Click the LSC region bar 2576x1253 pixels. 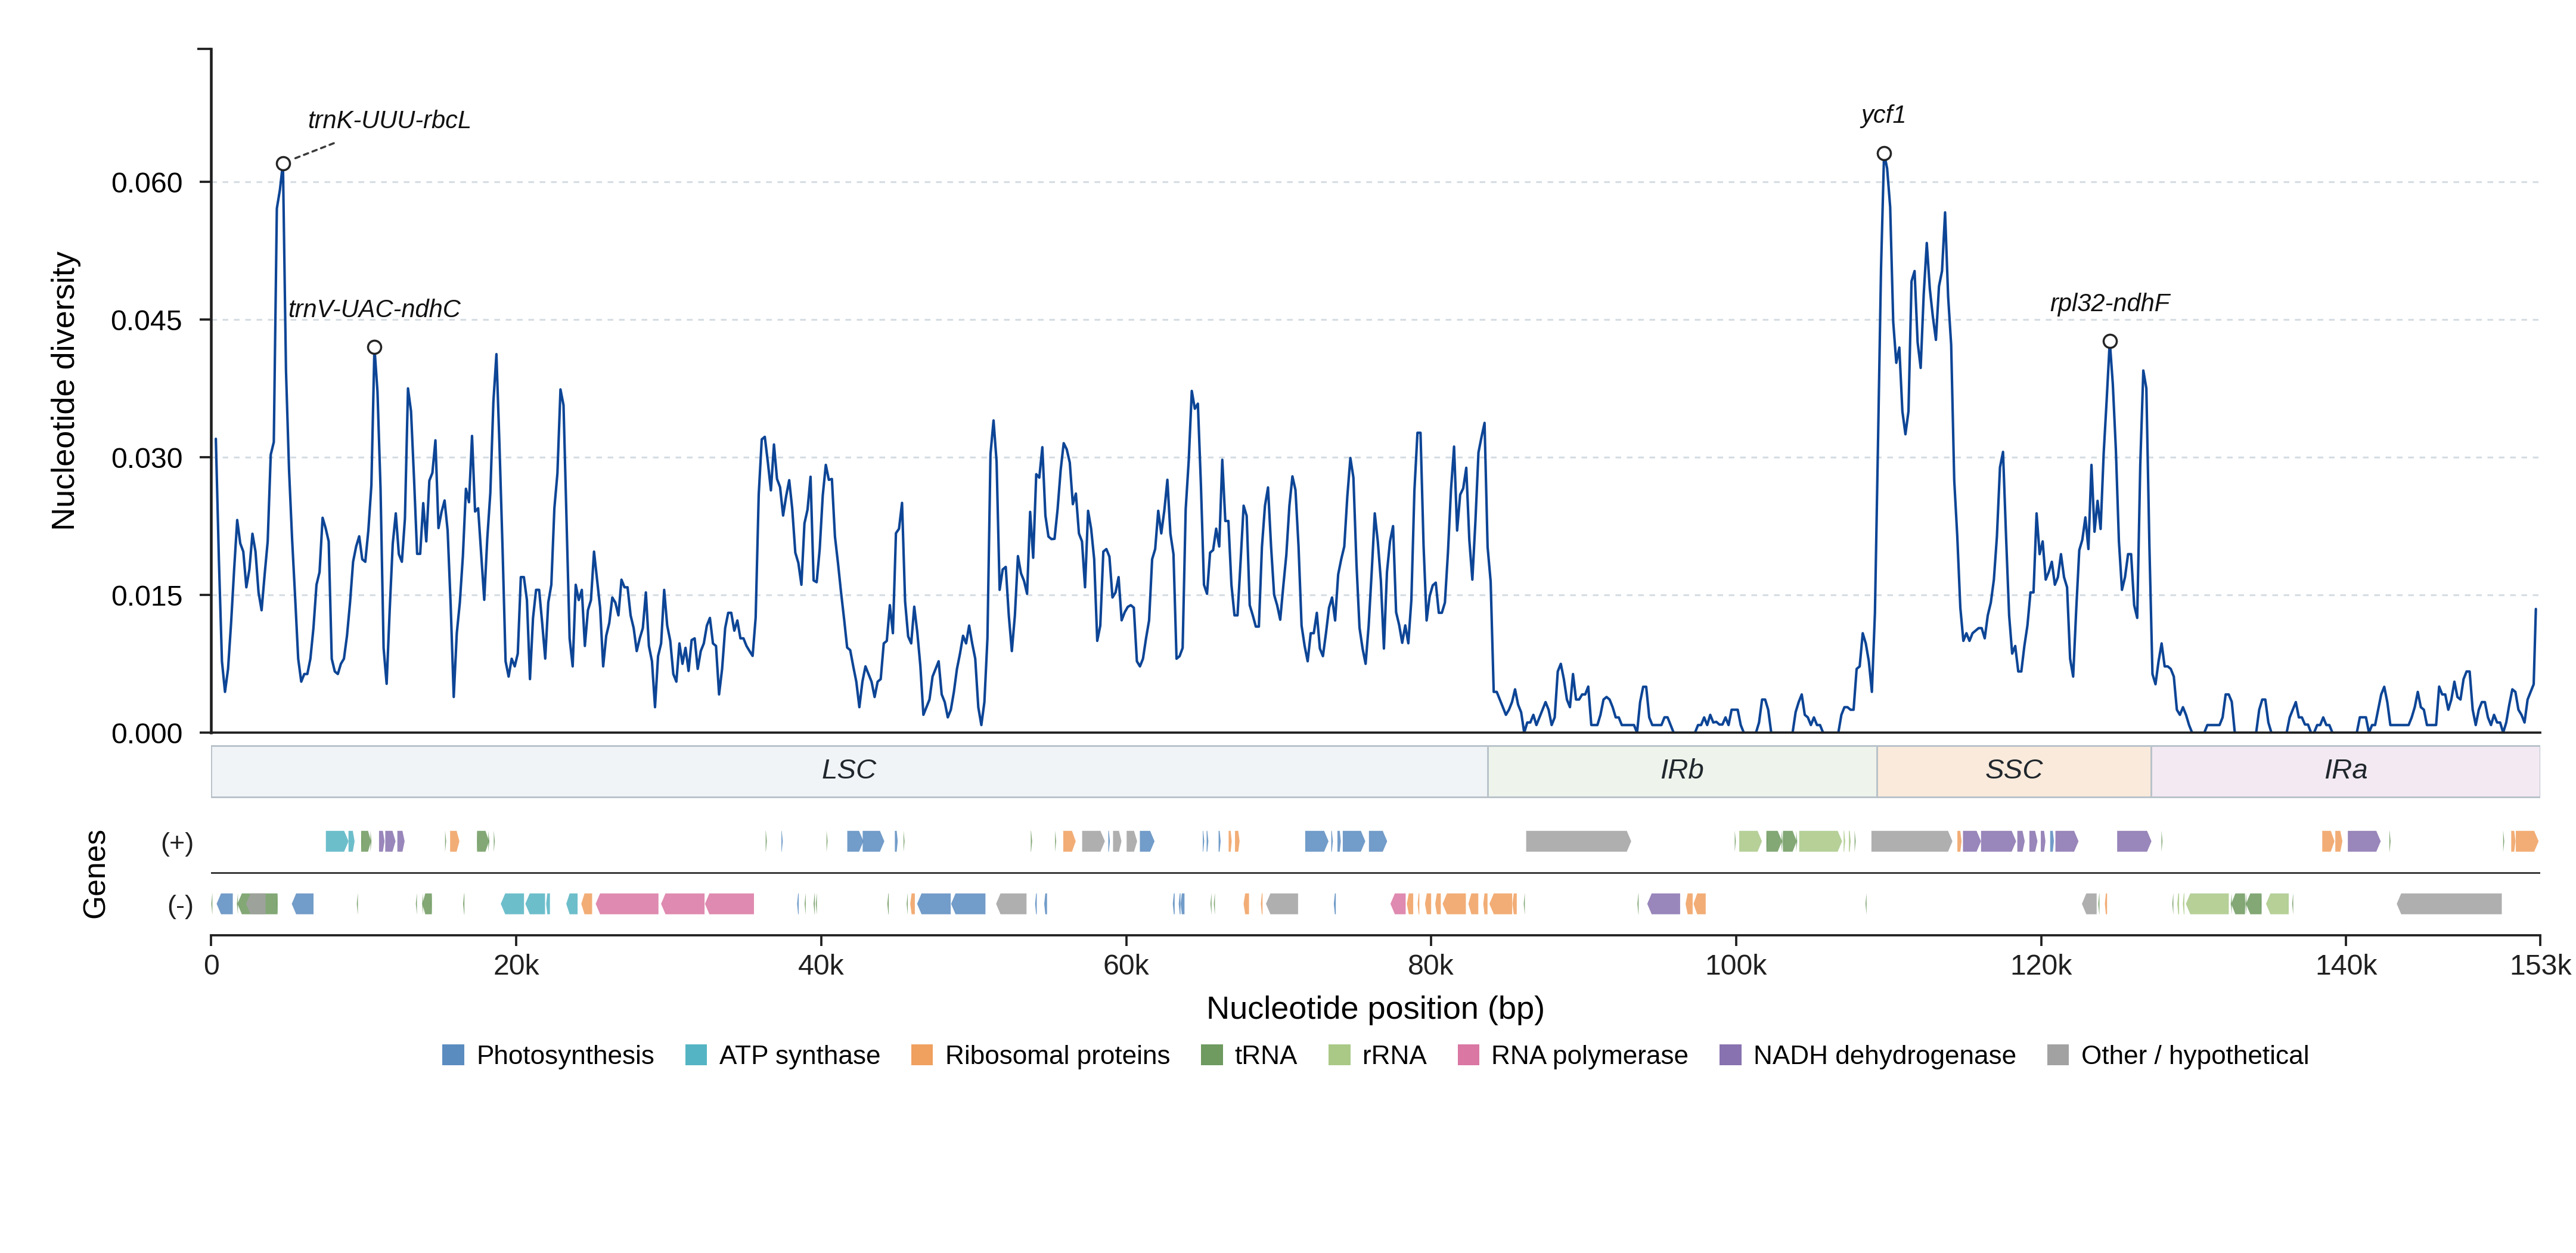pos(850,771)
